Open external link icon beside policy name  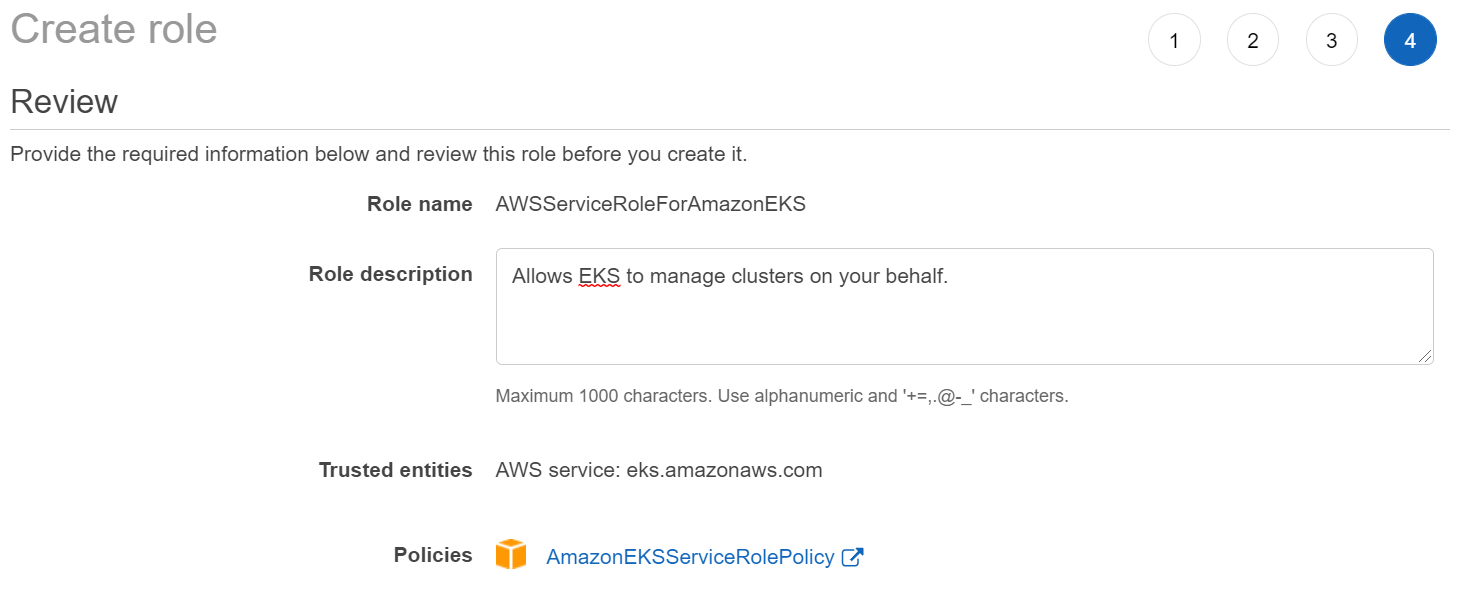(853, 558)
